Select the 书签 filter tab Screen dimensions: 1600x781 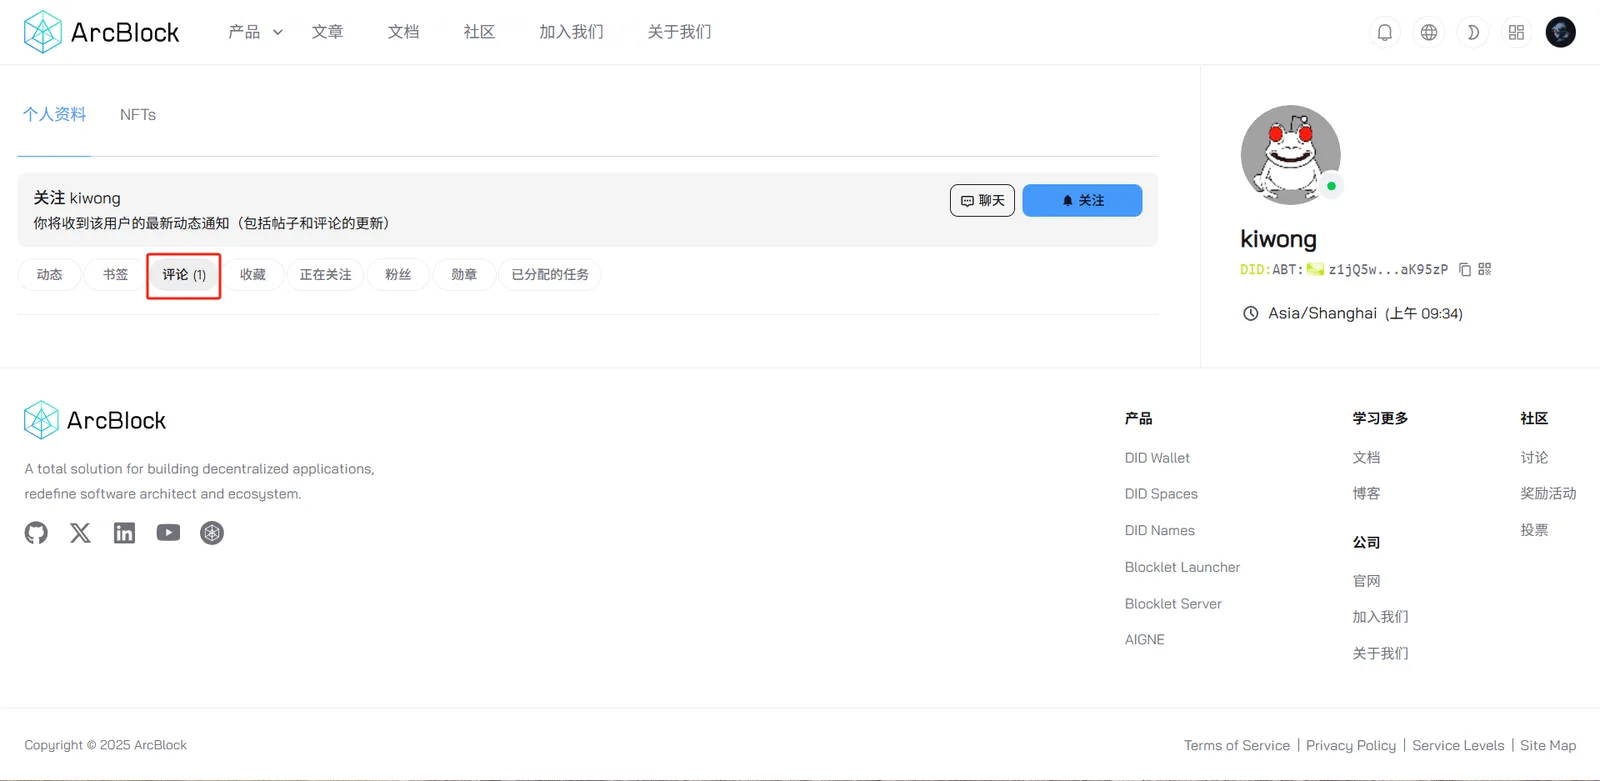pyautogui.click(x=116, y=274)
